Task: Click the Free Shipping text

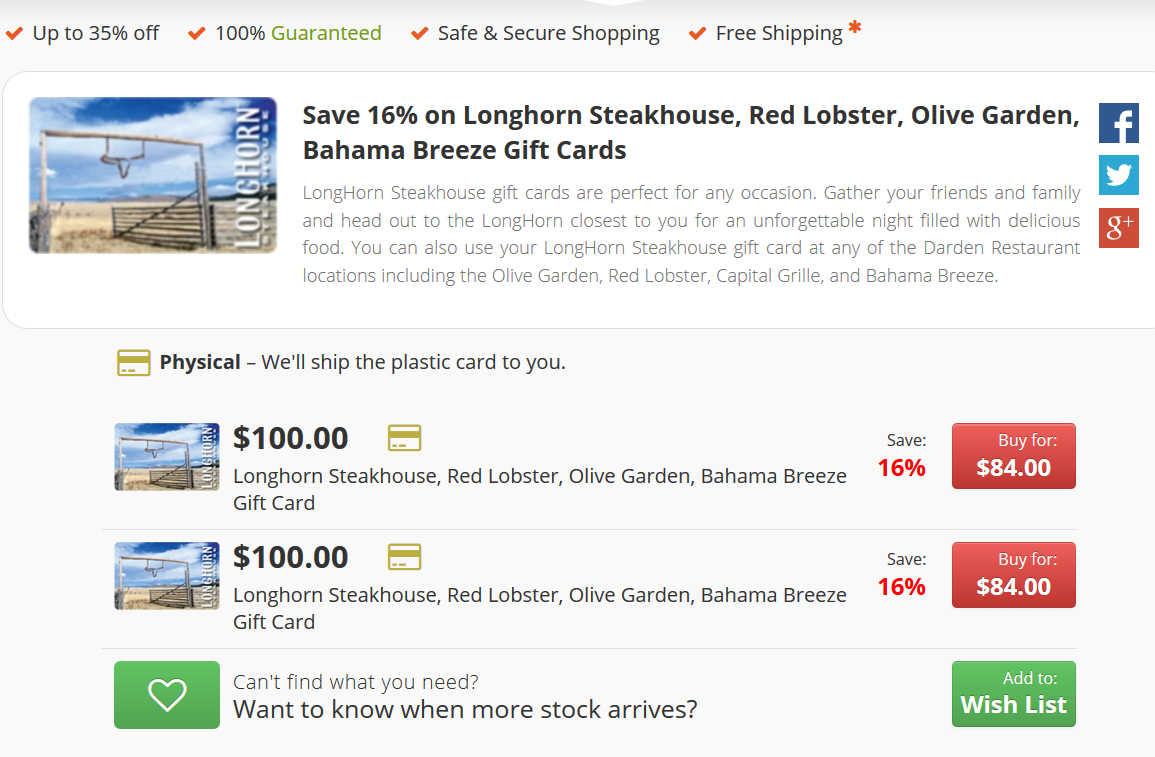Action: [778, 34]
